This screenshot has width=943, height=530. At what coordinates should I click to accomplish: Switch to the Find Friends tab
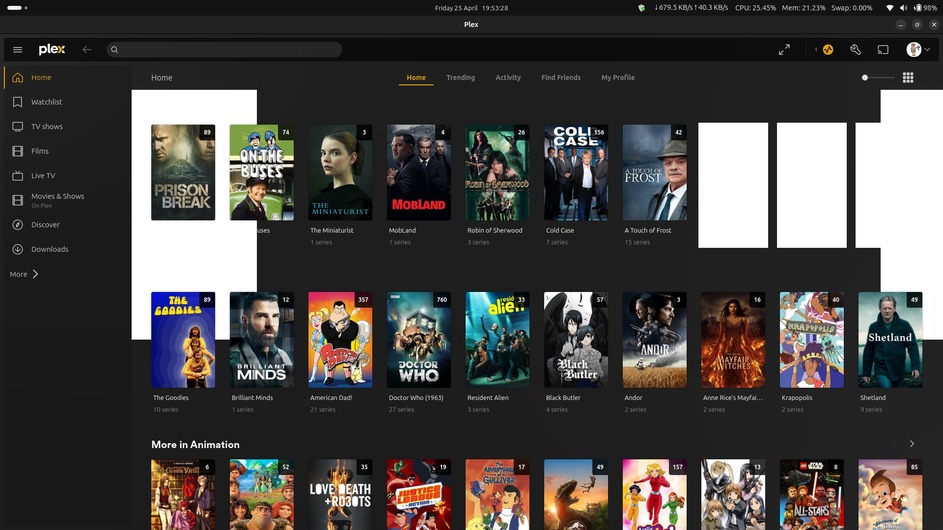point(561,78)
